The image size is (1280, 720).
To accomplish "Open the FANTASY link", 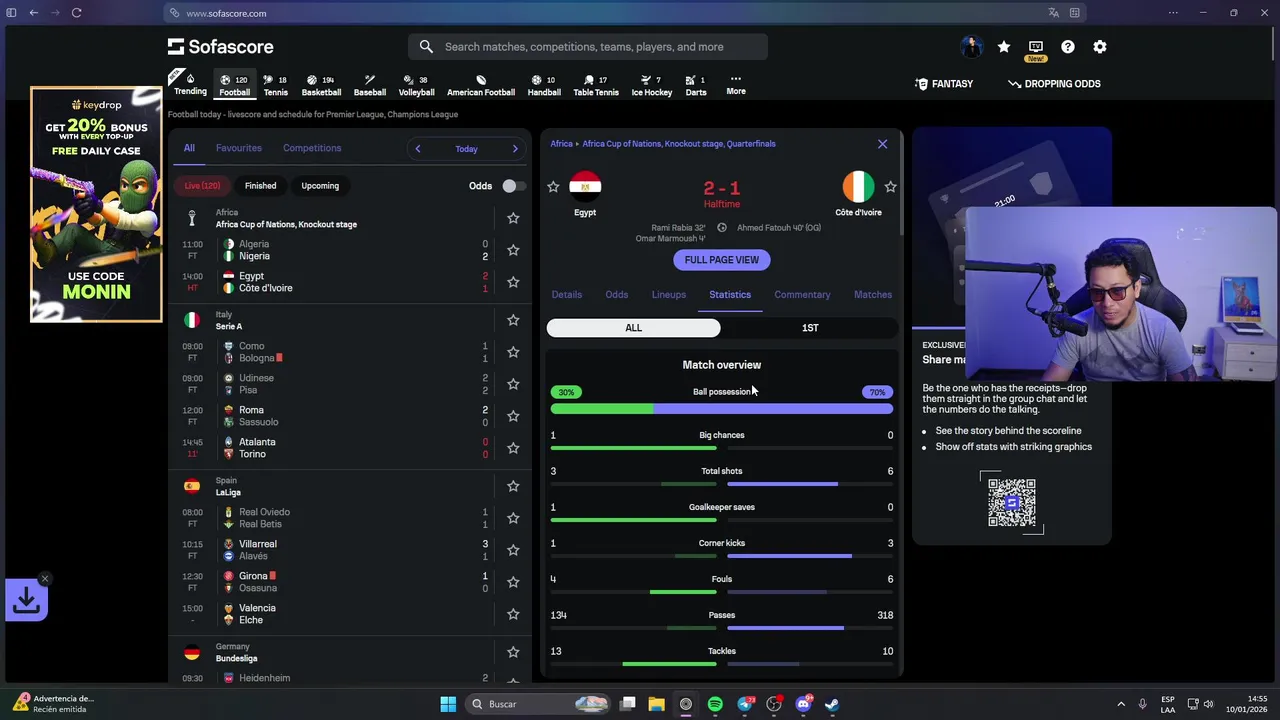I will pyautogui.click(x=944, y=84).
